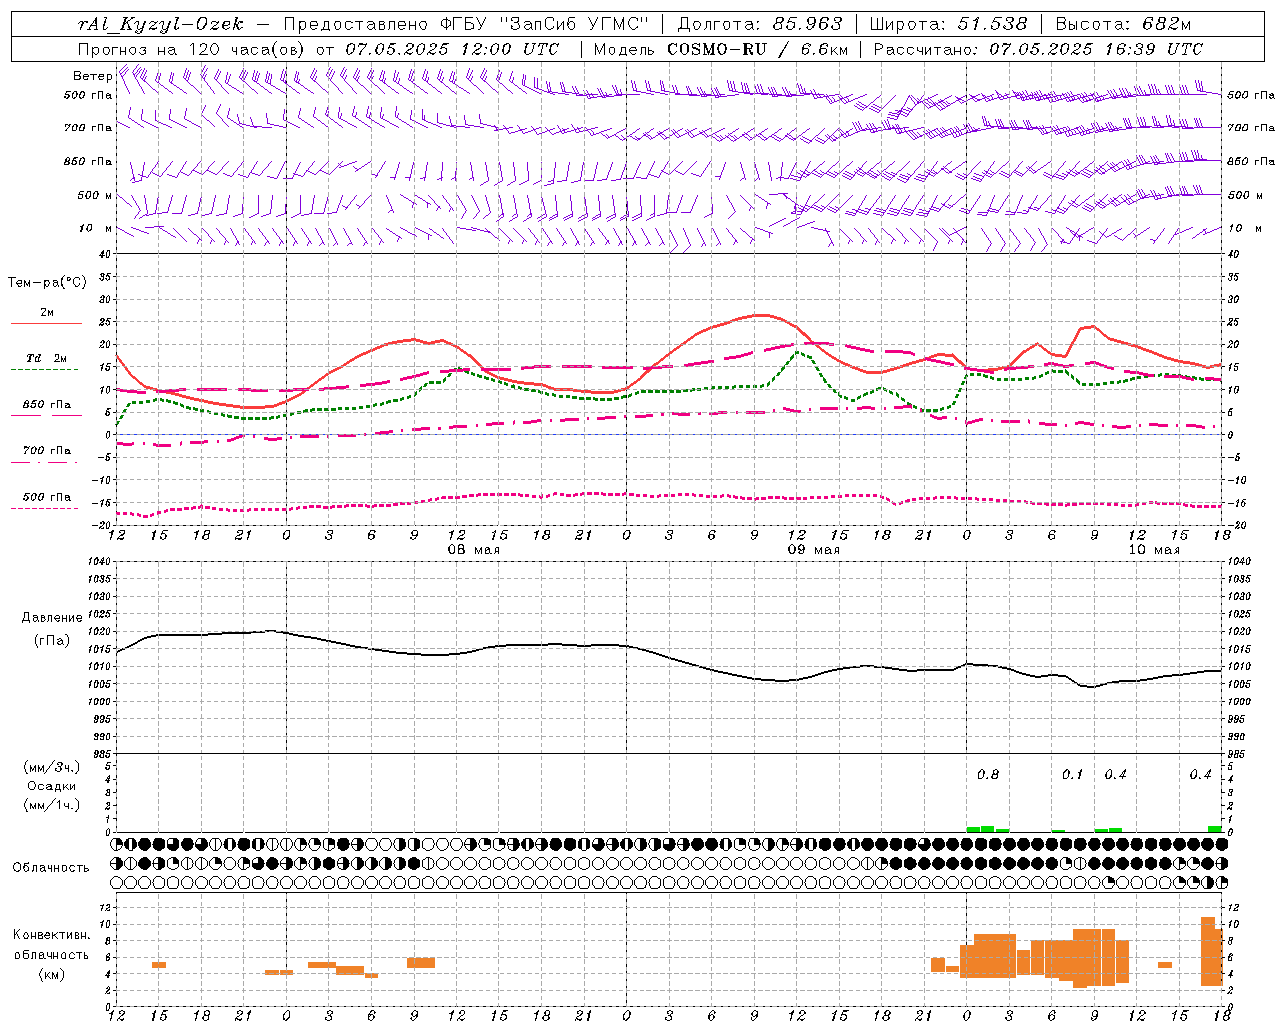Click the 700 гПа label in the temperature legend
This screenshot has width=1280, height=1024.
(x=47, y=451)
